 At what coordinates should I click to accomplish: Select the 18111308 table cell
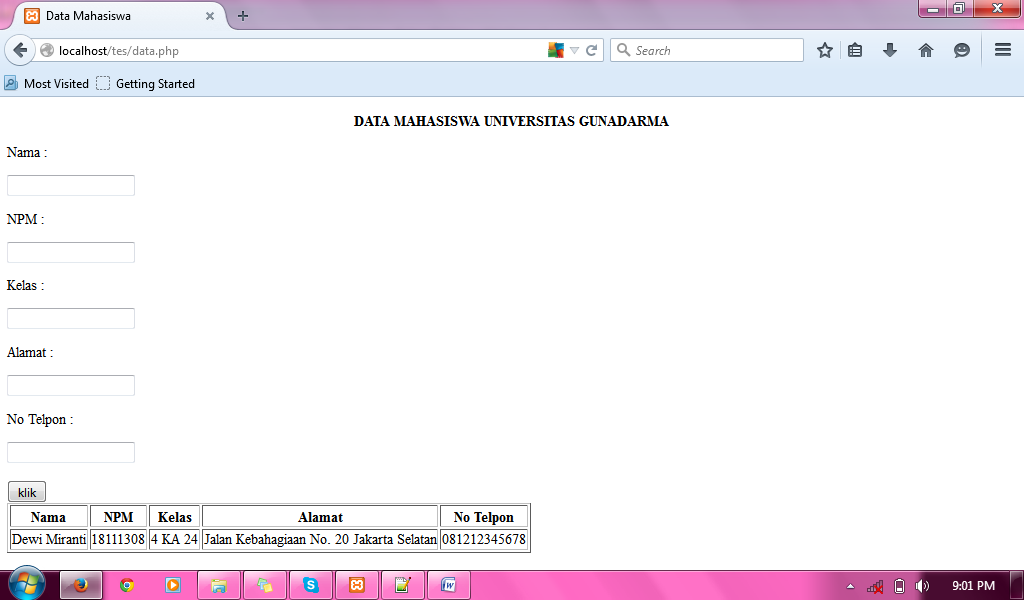(118, 539)
